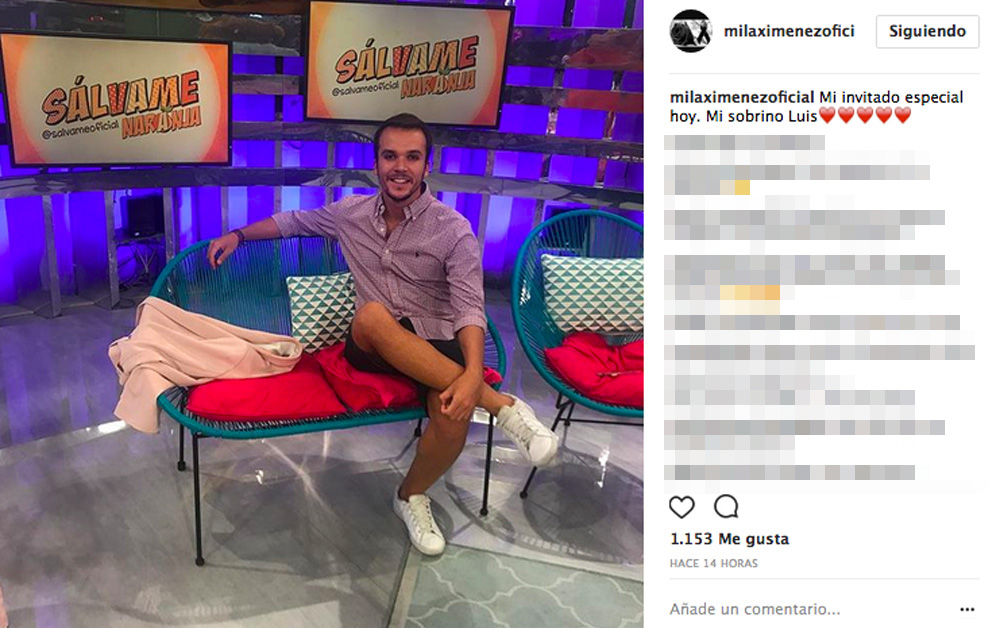Open the comment speech bubble icon

point(726,507)
